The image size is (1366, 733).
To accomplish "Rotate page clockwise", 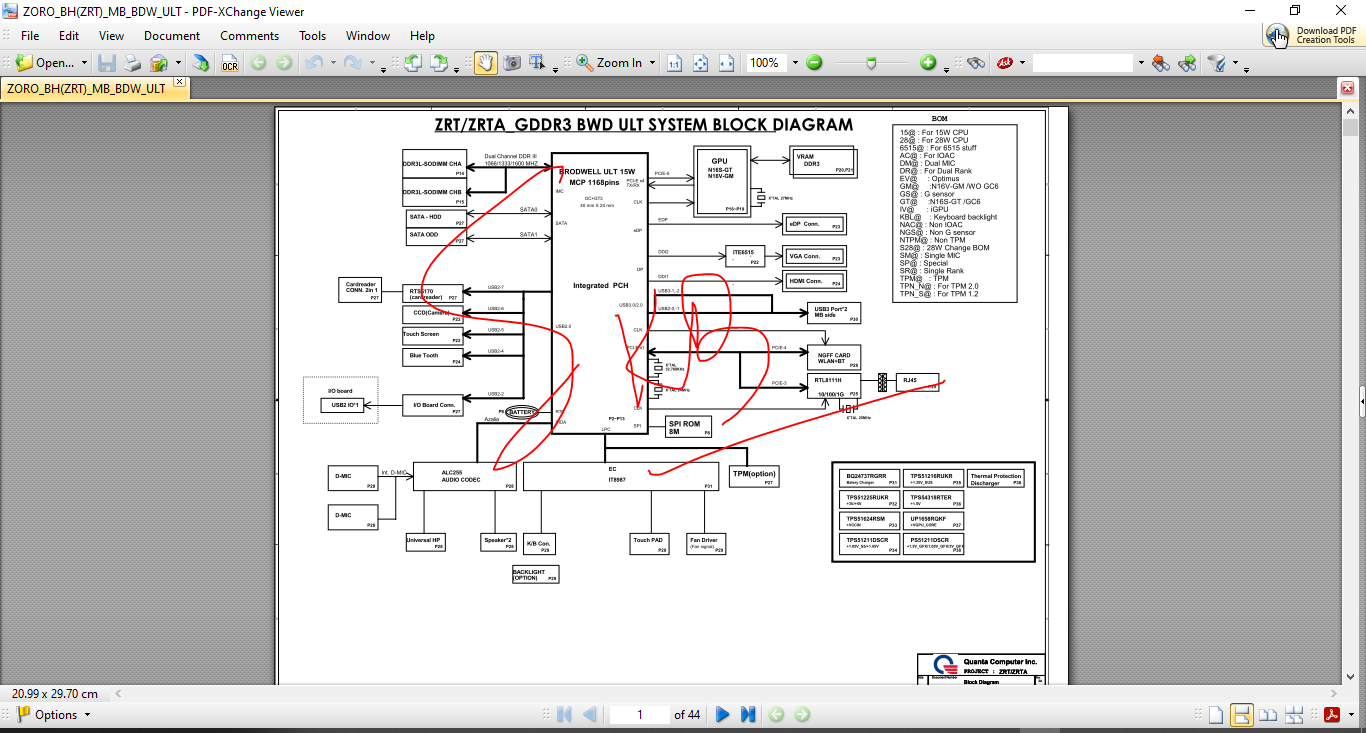I will click(x=438, y=63).
